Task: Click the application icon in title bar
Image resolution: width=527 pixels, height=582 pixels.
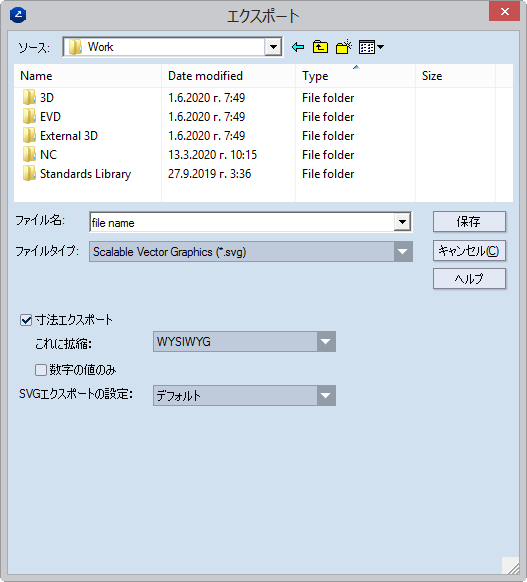Action: coord(18,15)
